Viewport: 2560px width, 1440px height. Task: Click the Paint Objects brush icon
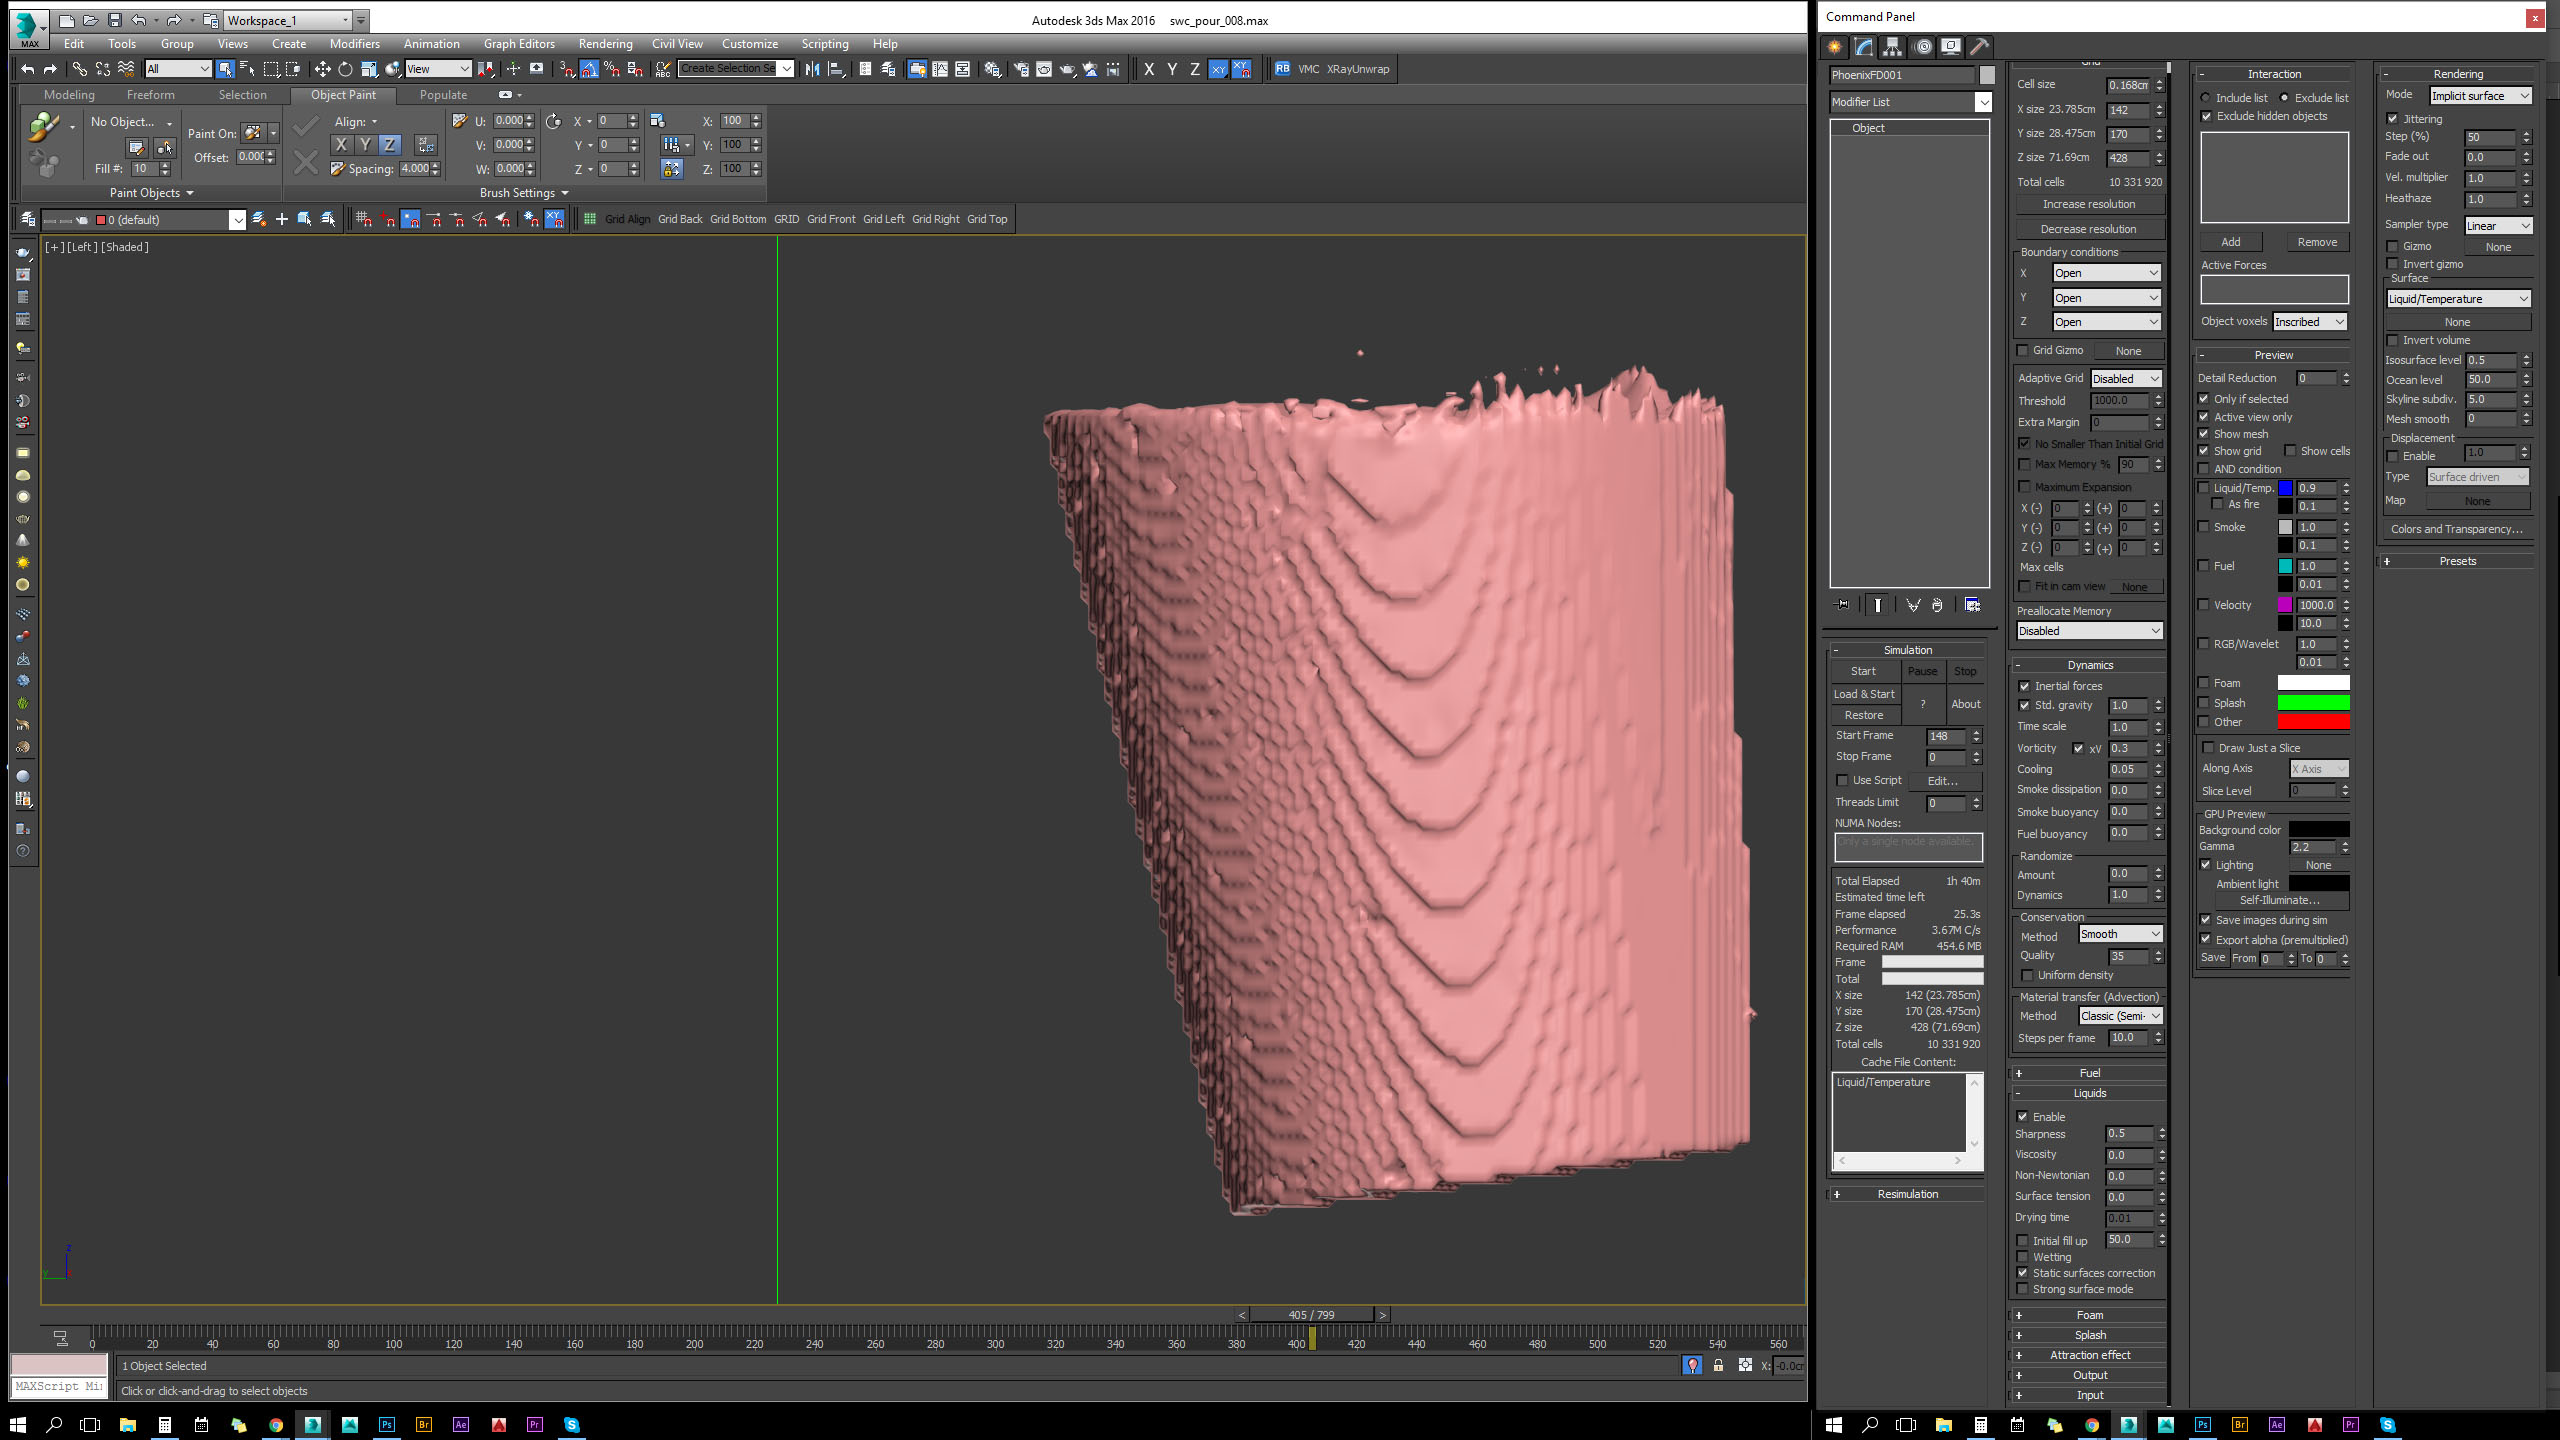[43, 127]
